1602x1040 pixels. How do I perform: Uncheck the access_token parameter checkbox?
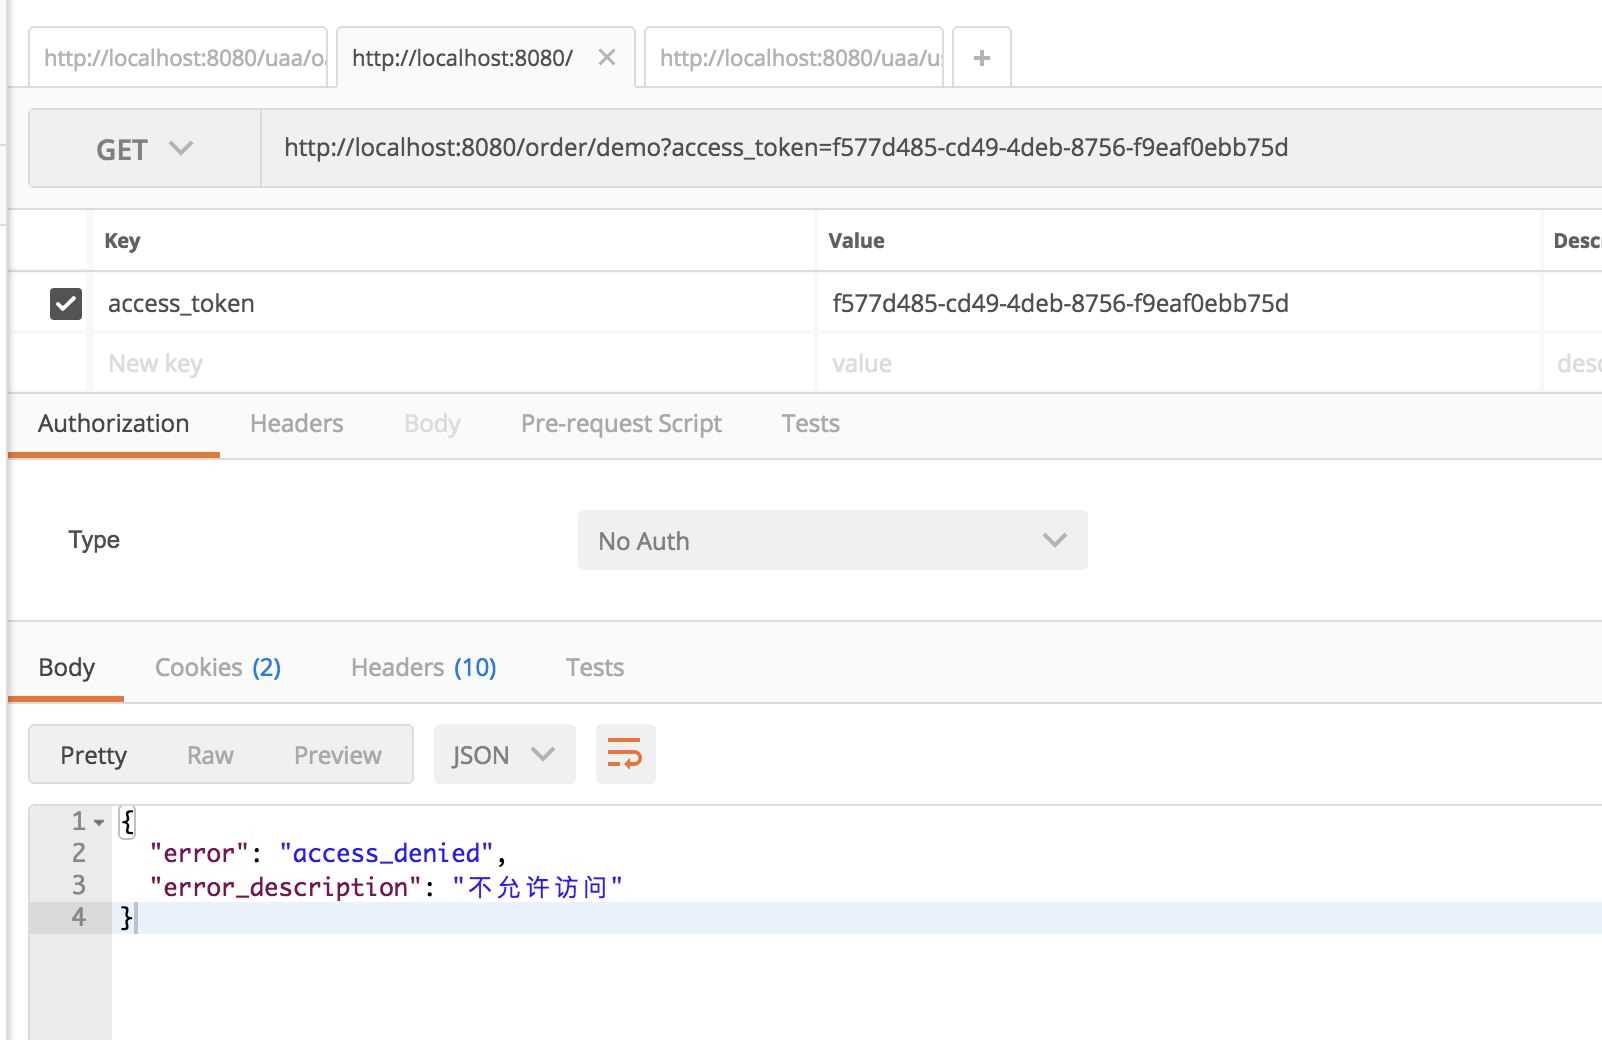(66, 303)
